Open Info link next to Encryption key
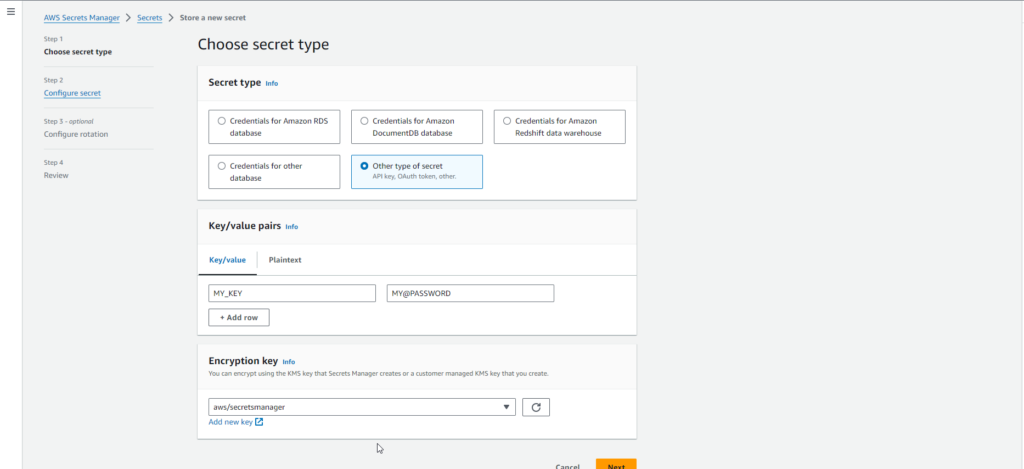1024x469 pixels. 289,361
